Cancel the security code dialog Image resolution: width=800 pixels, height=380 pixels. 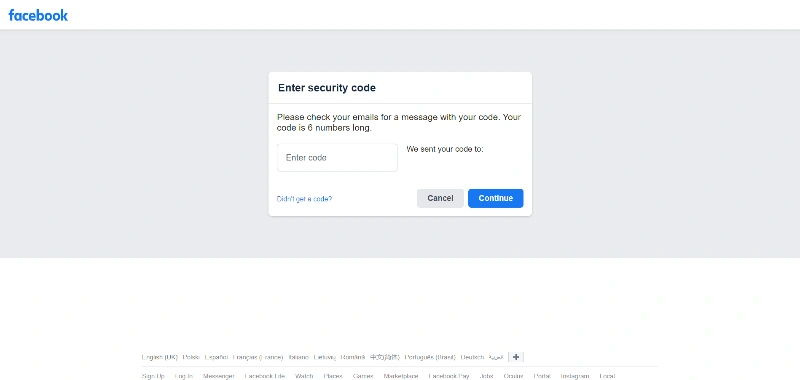pyautogui.click(x=440, y=198)
